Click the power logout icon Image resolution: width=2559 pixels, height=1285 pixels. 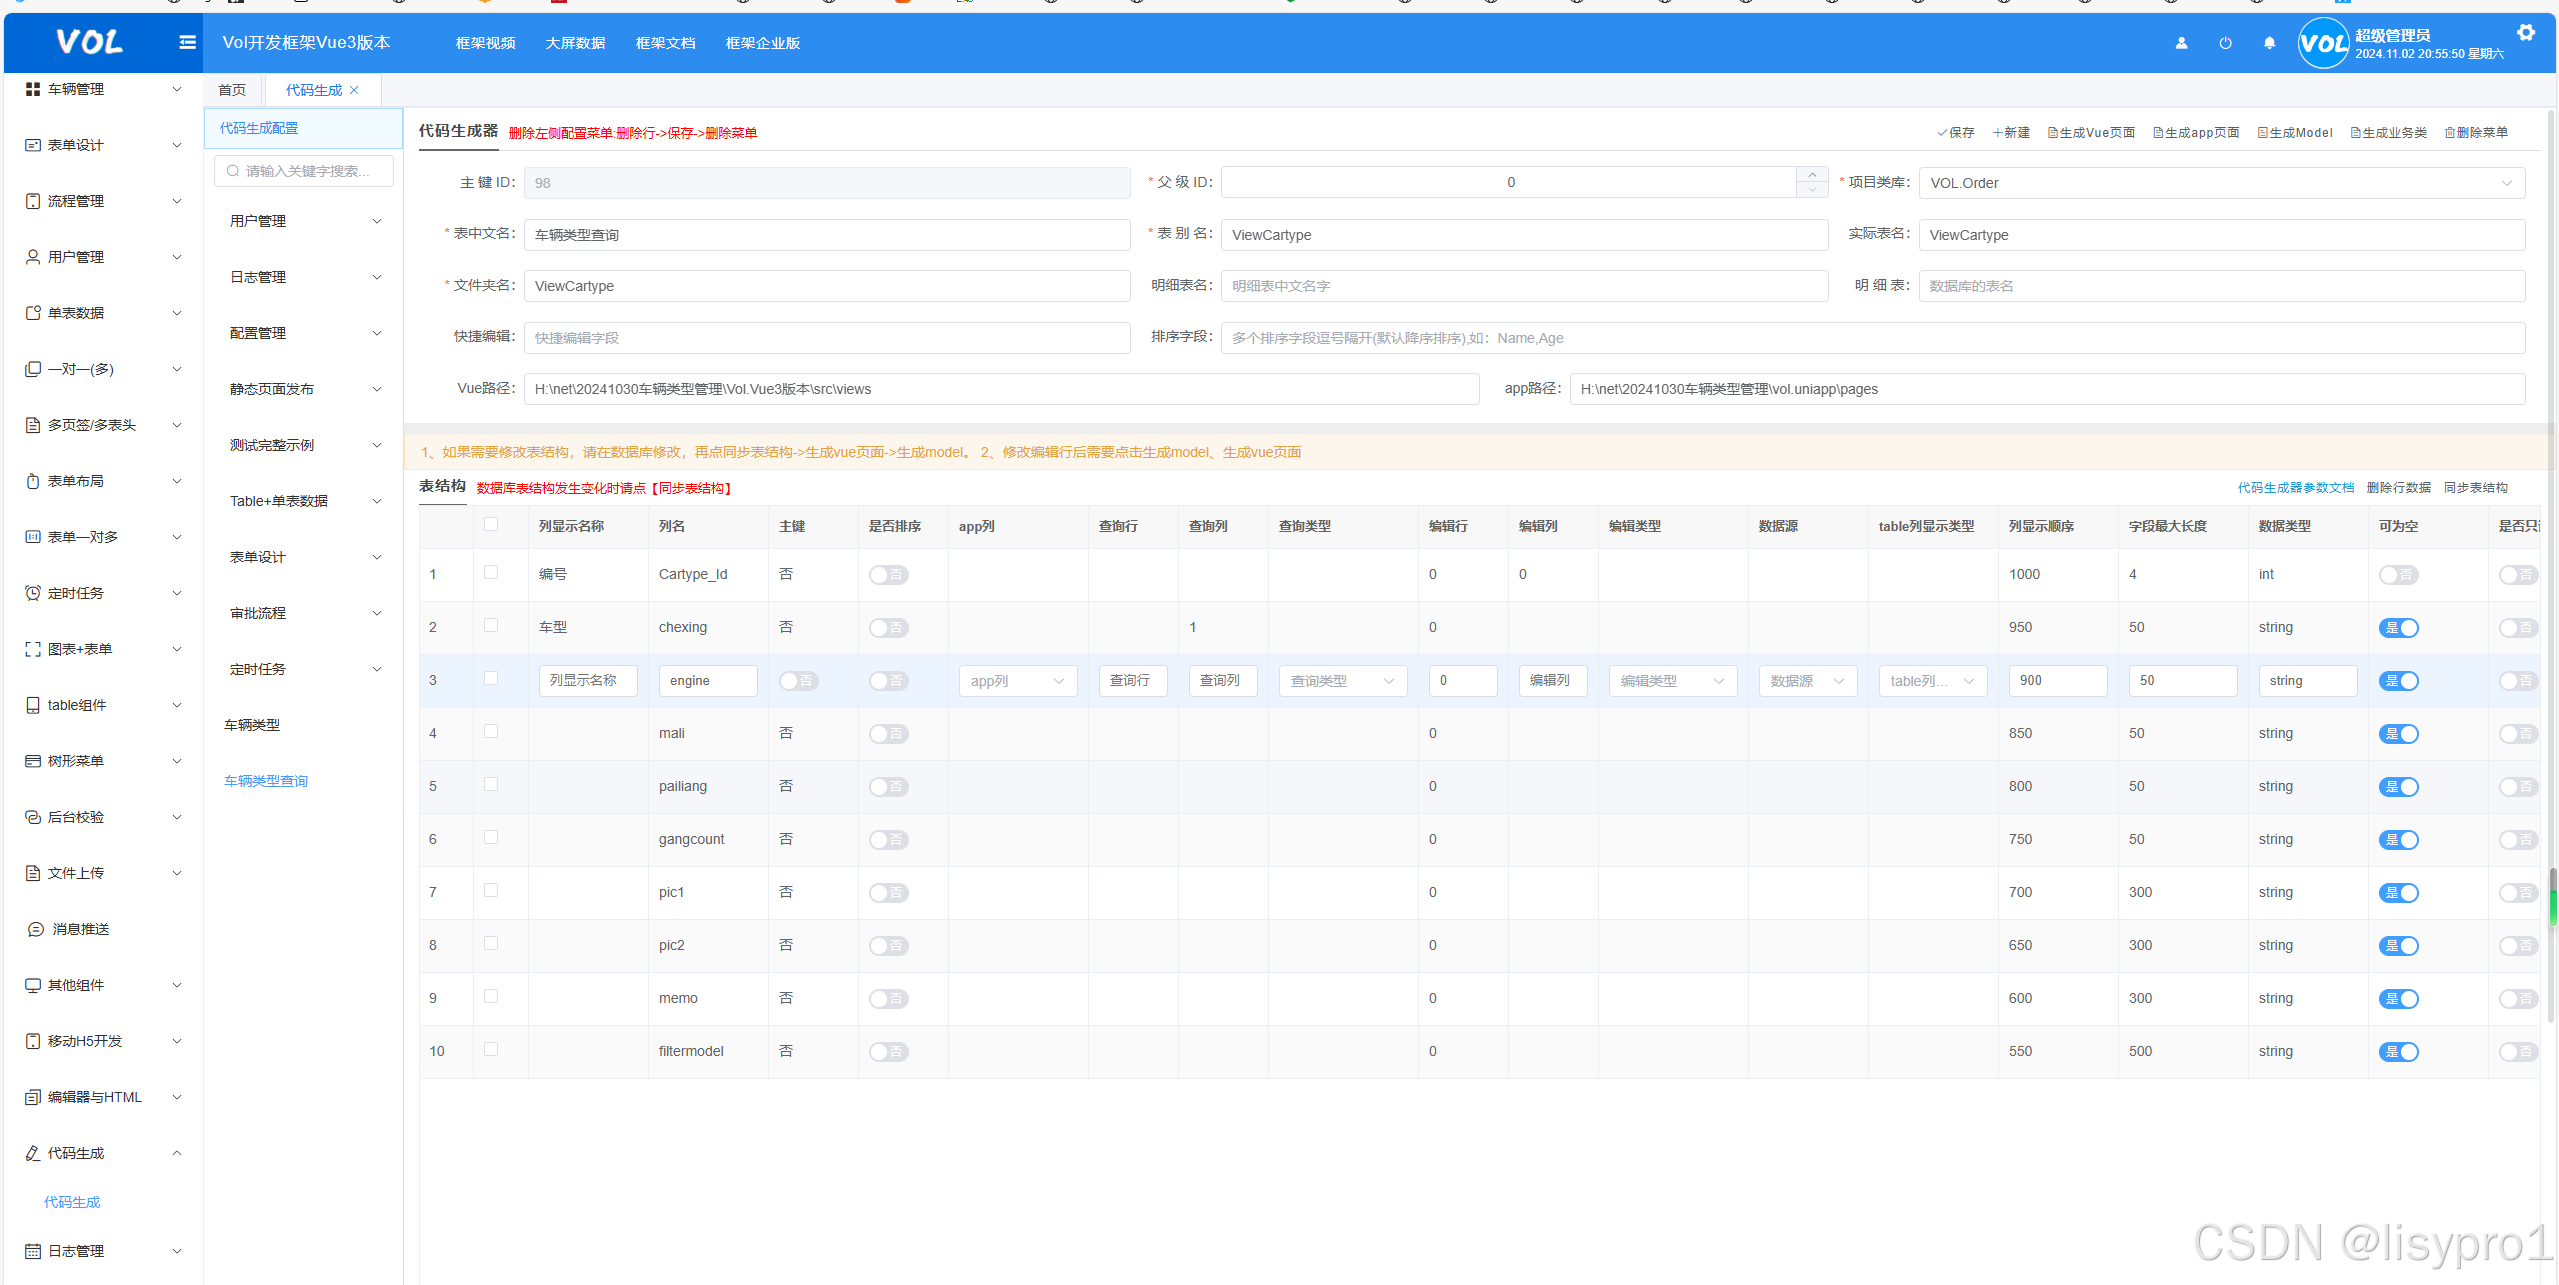pyautogui.click(x=2225, y=43)
